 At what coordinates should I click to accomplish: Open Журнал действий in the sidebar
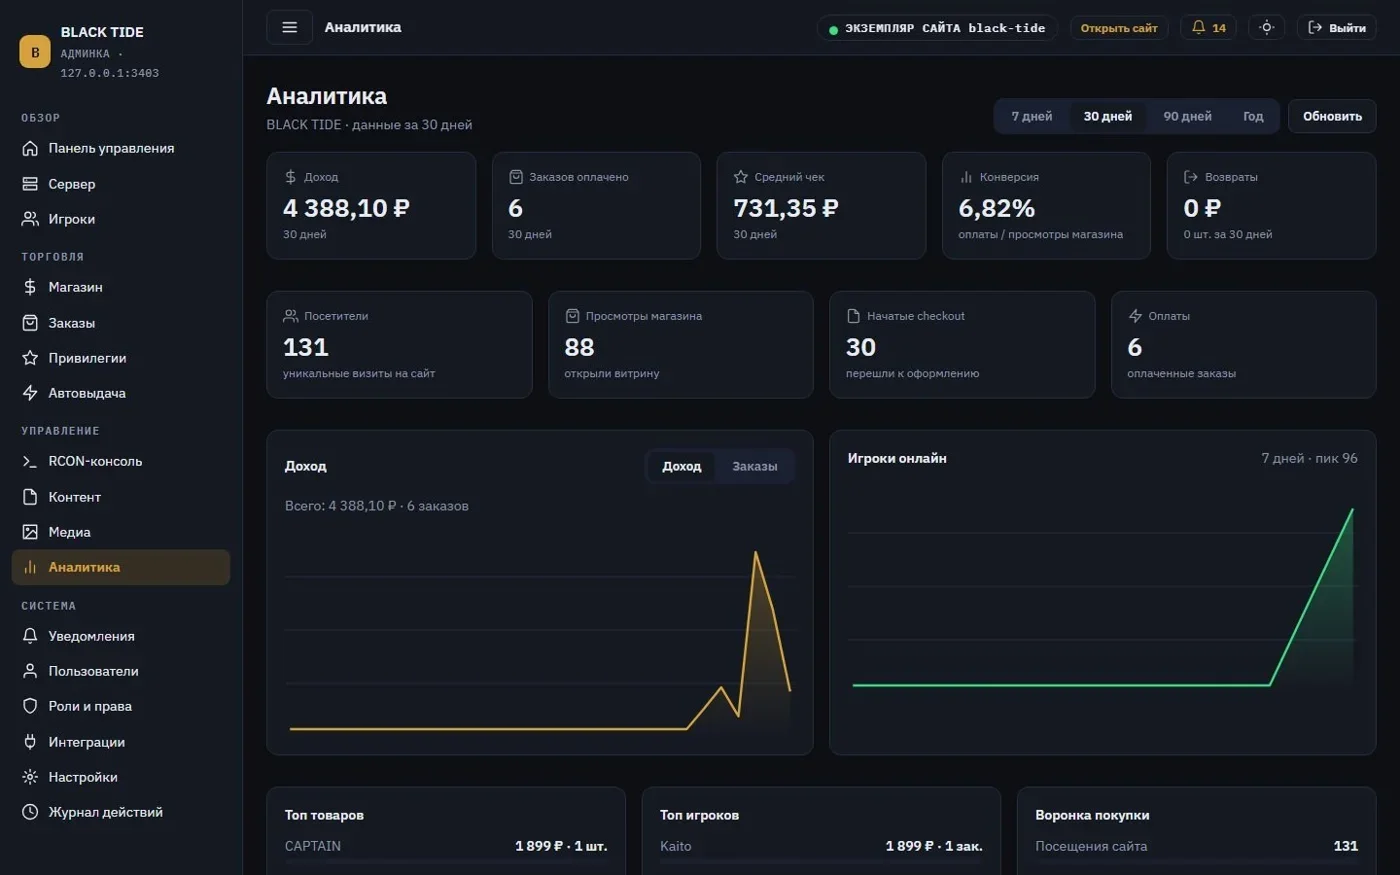coord(121,812)
